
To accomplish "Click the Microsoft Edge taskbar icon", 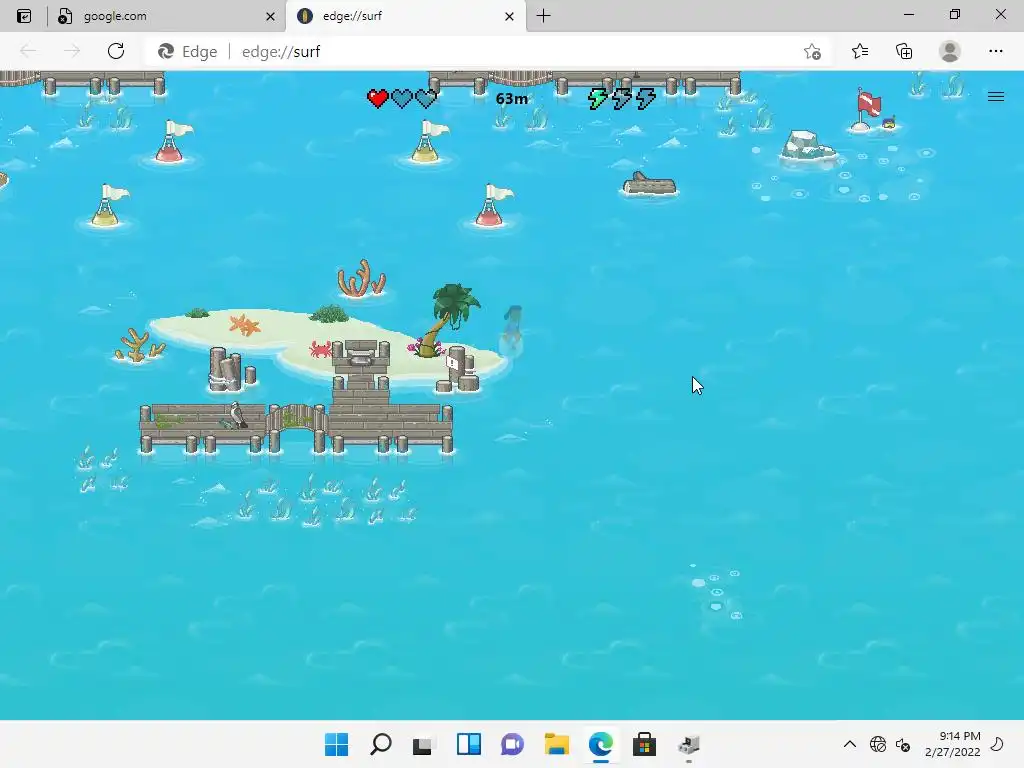I will [x=600, y=744].
